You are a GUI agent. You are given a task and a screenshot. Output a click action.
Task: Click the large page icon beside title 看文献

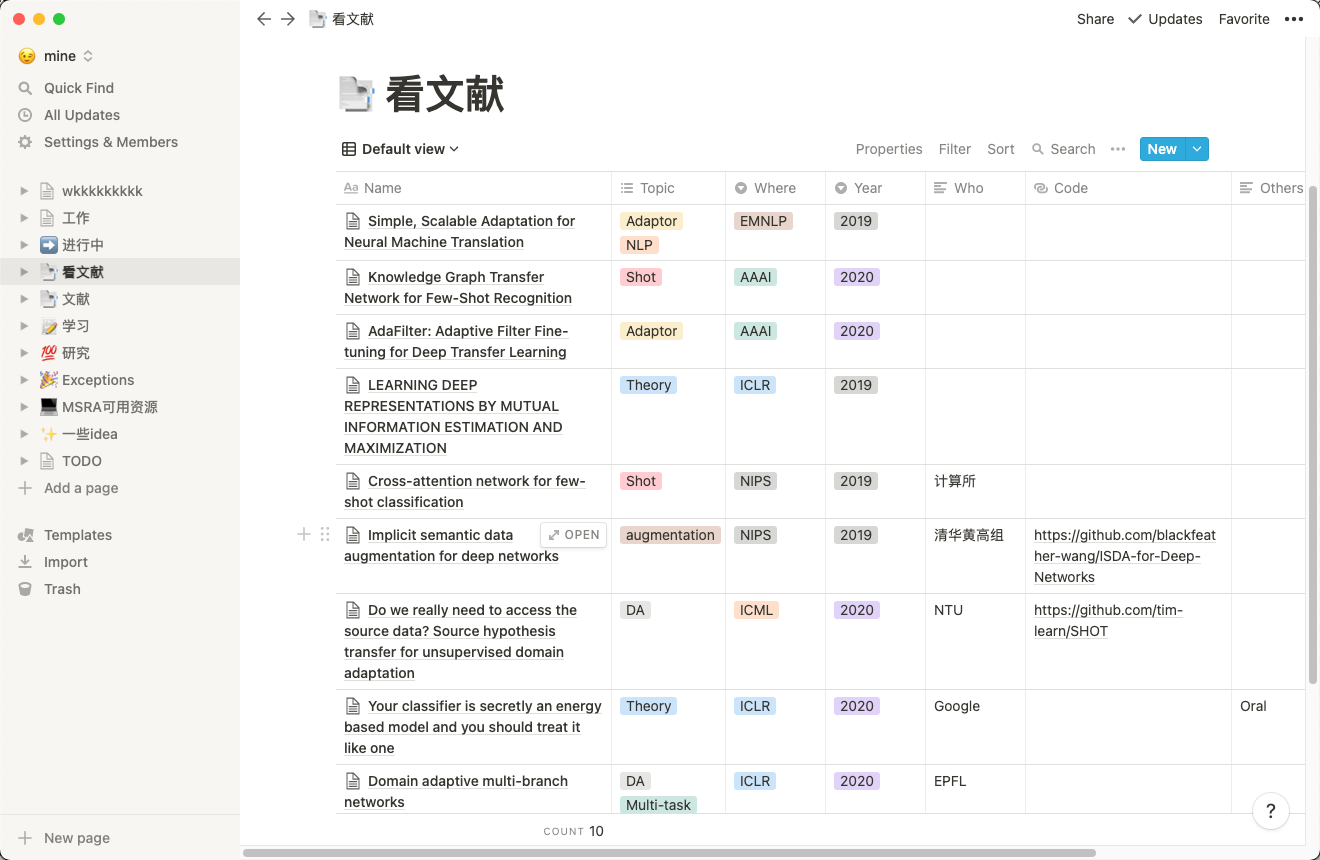[356, 94]
